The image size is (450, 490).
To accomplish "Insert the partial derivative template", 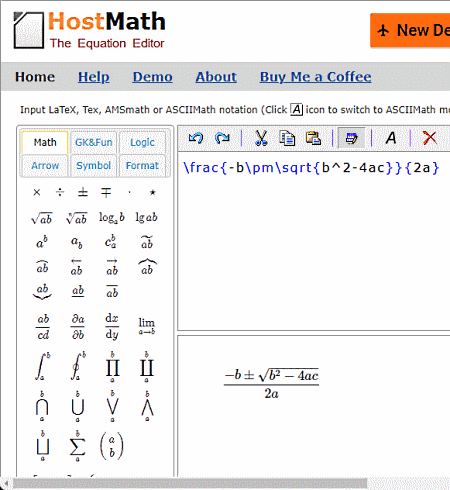I will pyautogui.click(x=78, y=327).
